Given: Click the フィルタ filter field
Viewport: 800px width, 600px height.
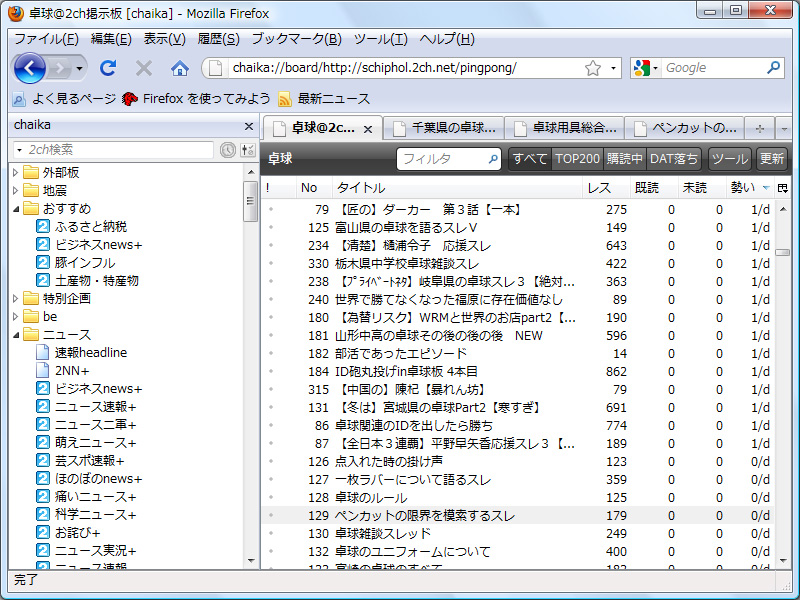Looking at the screenshot, I should click(449, 159).
